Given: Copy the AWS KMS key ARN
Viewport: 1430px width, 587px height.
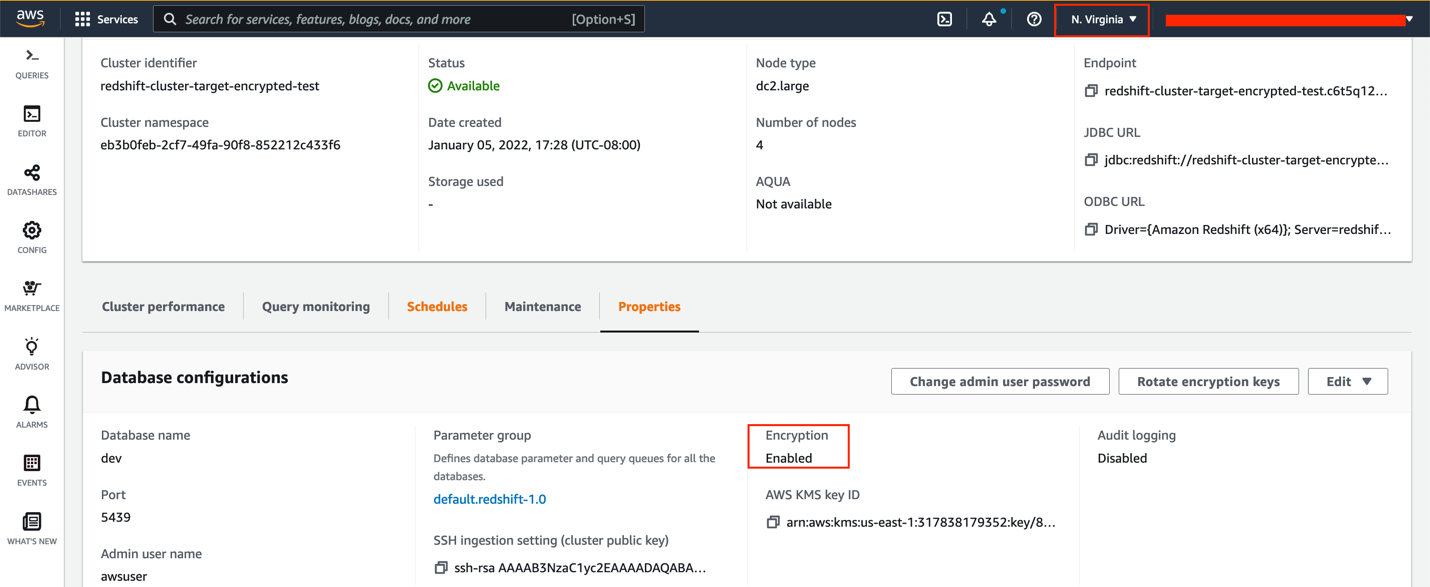Looking at the screenshot, I should pyautogui.click(x=773, y=522).
